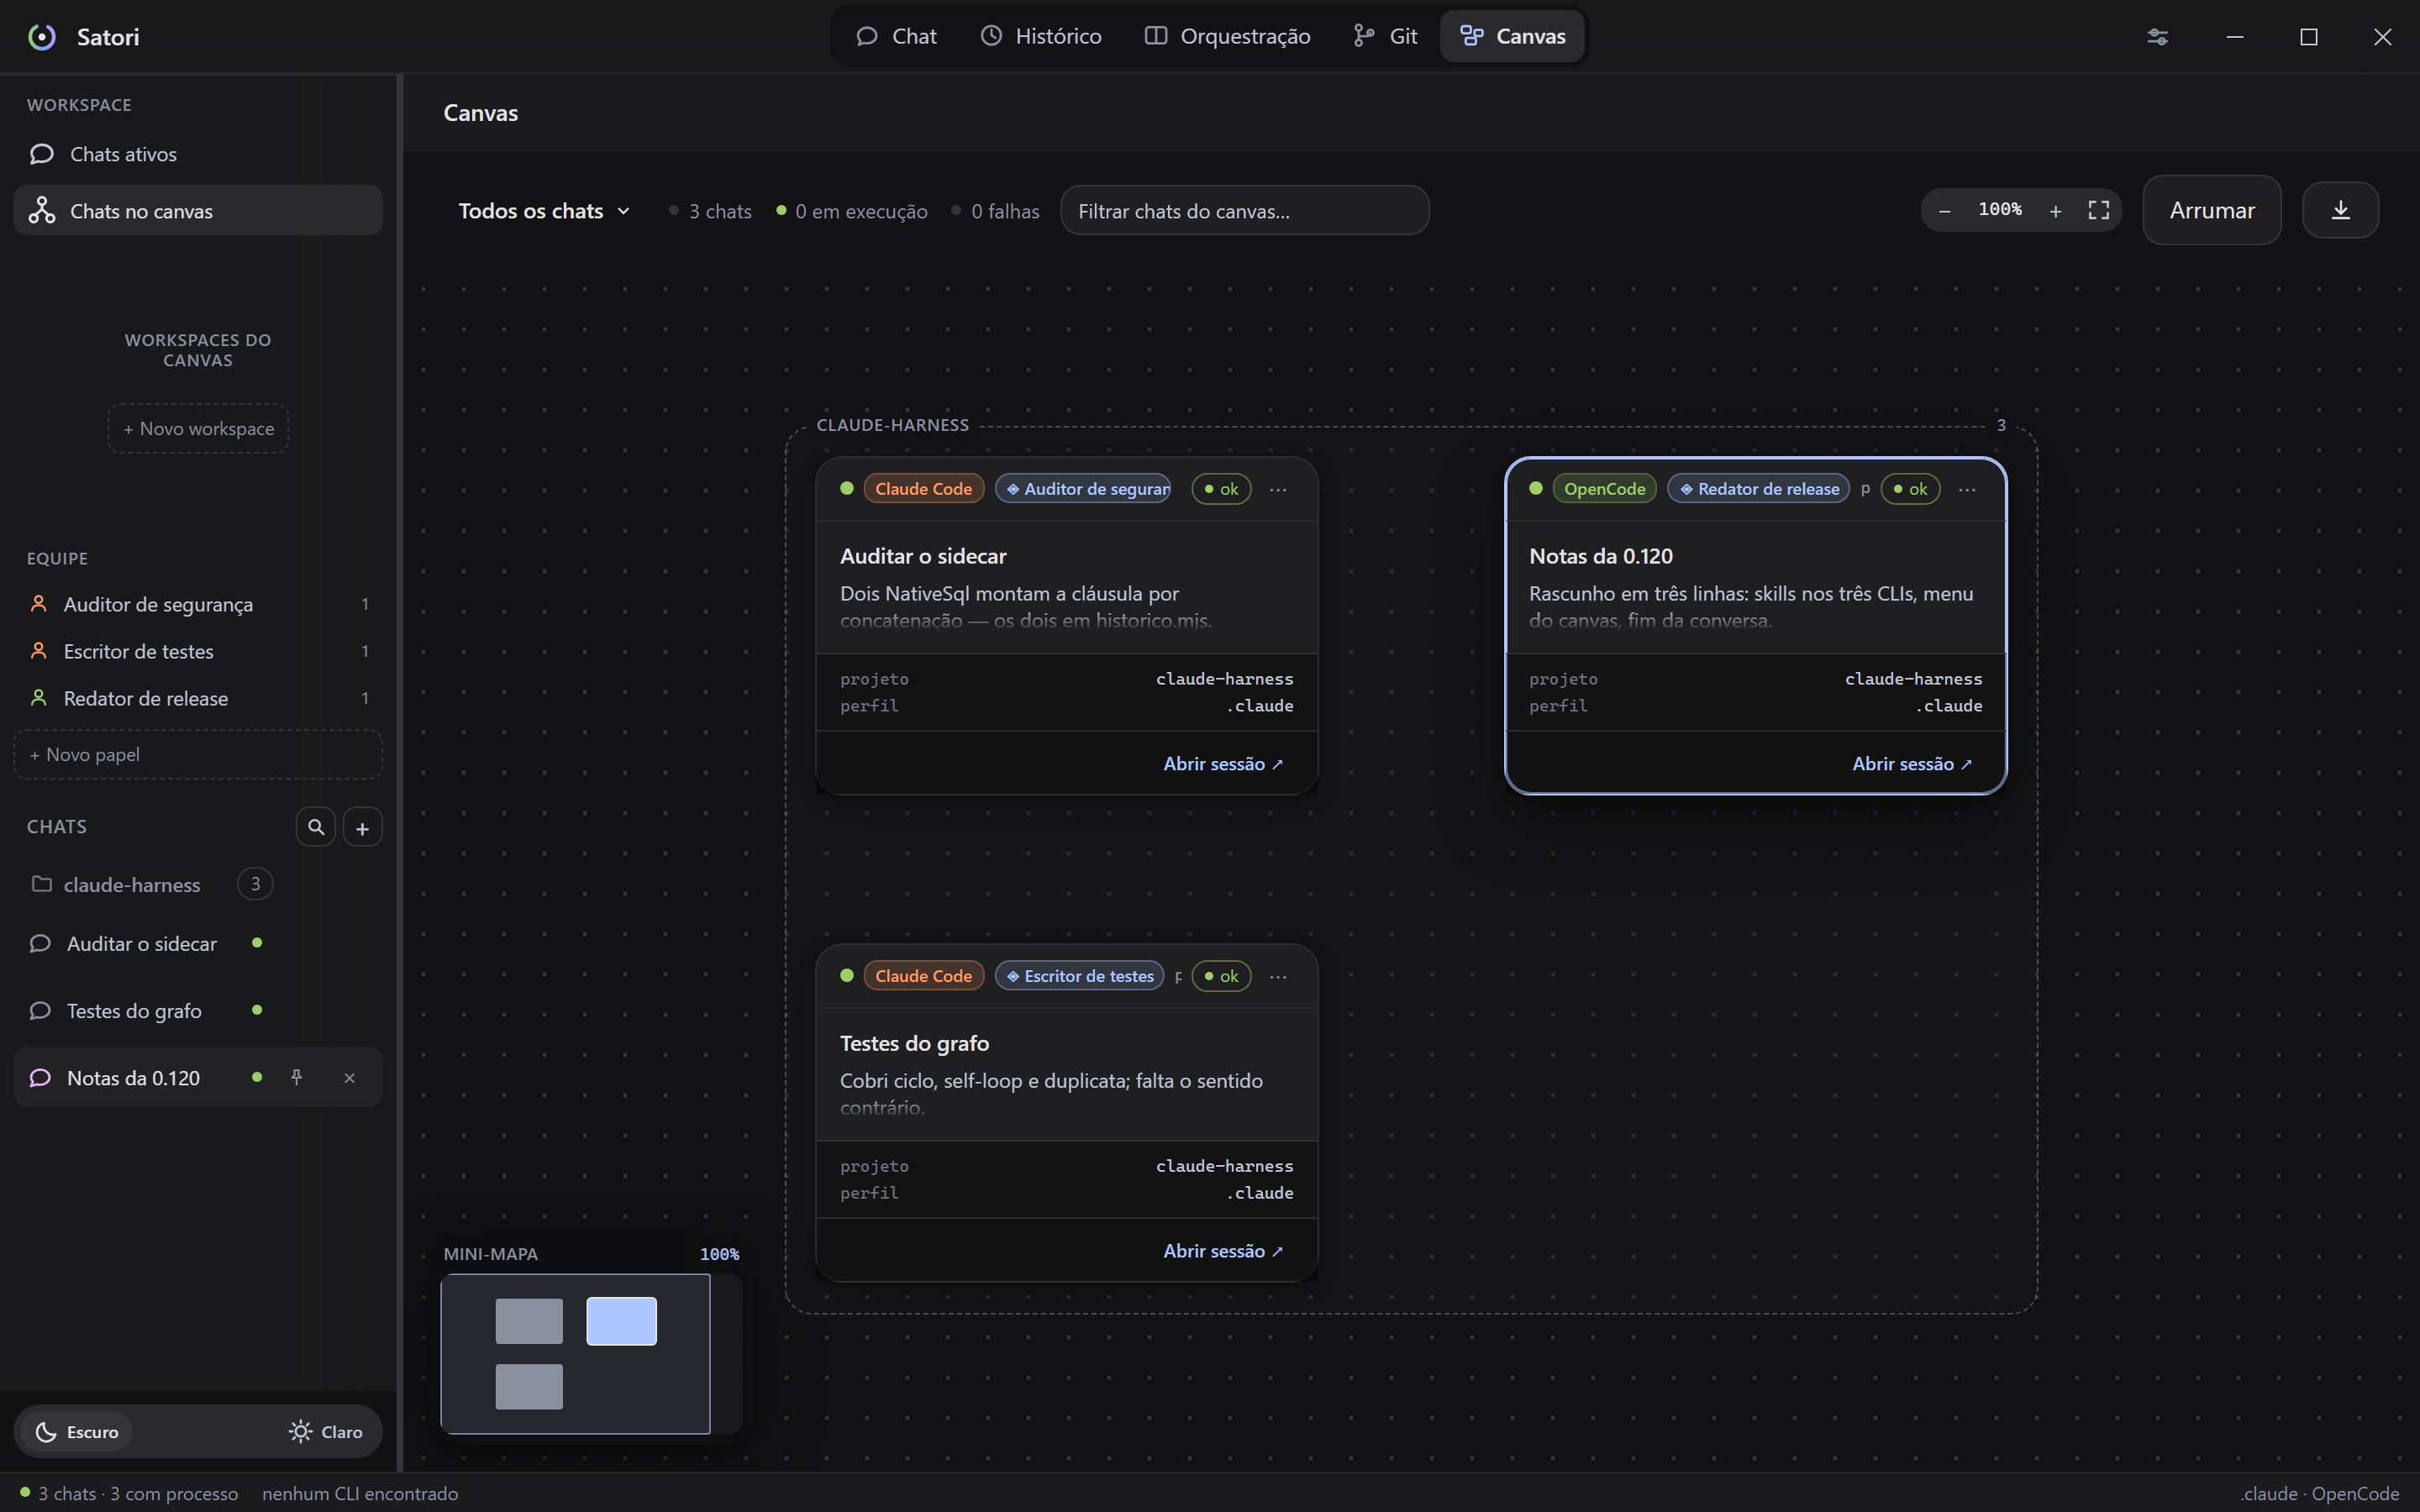This screenshot has width=2420, height=1512.
Task: Expand the Todos os chats dropdown
Action: pyautogui.click(x=544, y=210)
